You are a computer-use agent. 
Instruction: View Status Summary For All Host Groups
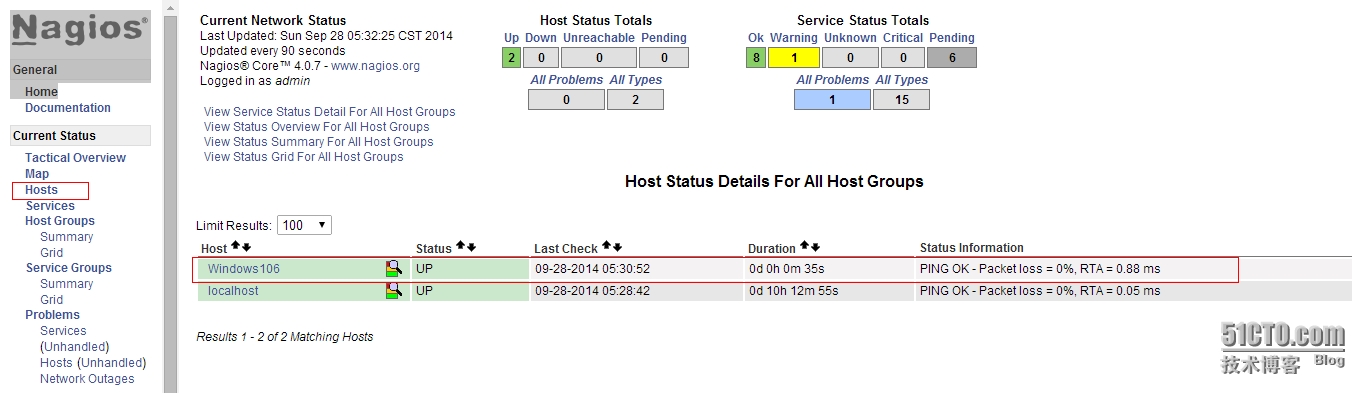coord(318,142)
